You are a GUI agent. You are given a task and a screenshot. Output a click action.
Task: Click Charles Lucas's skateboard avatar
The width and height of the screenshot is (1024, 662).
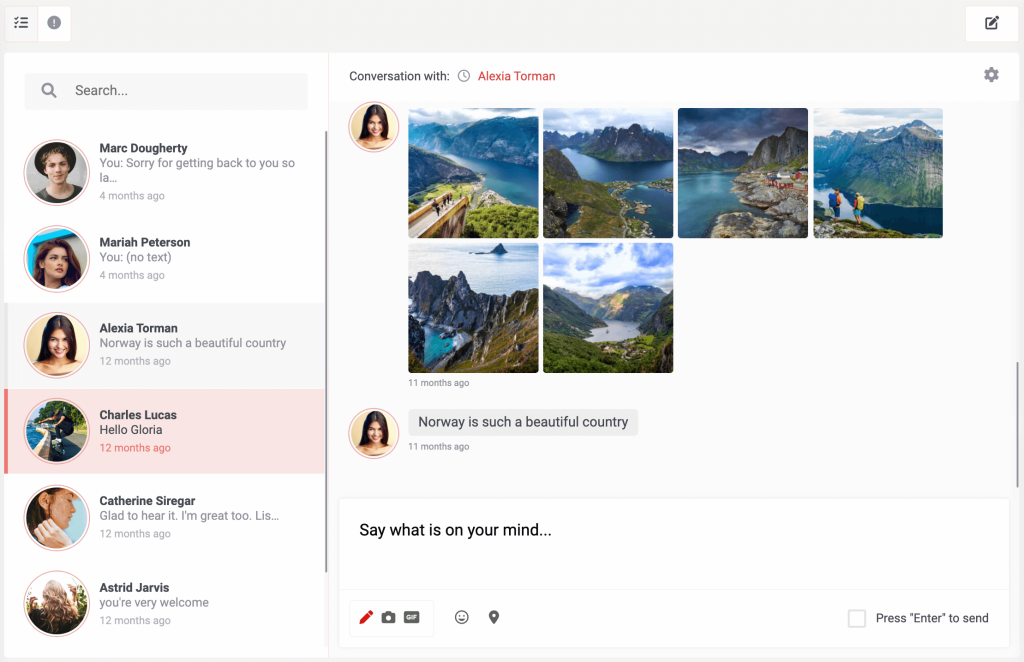57,431
